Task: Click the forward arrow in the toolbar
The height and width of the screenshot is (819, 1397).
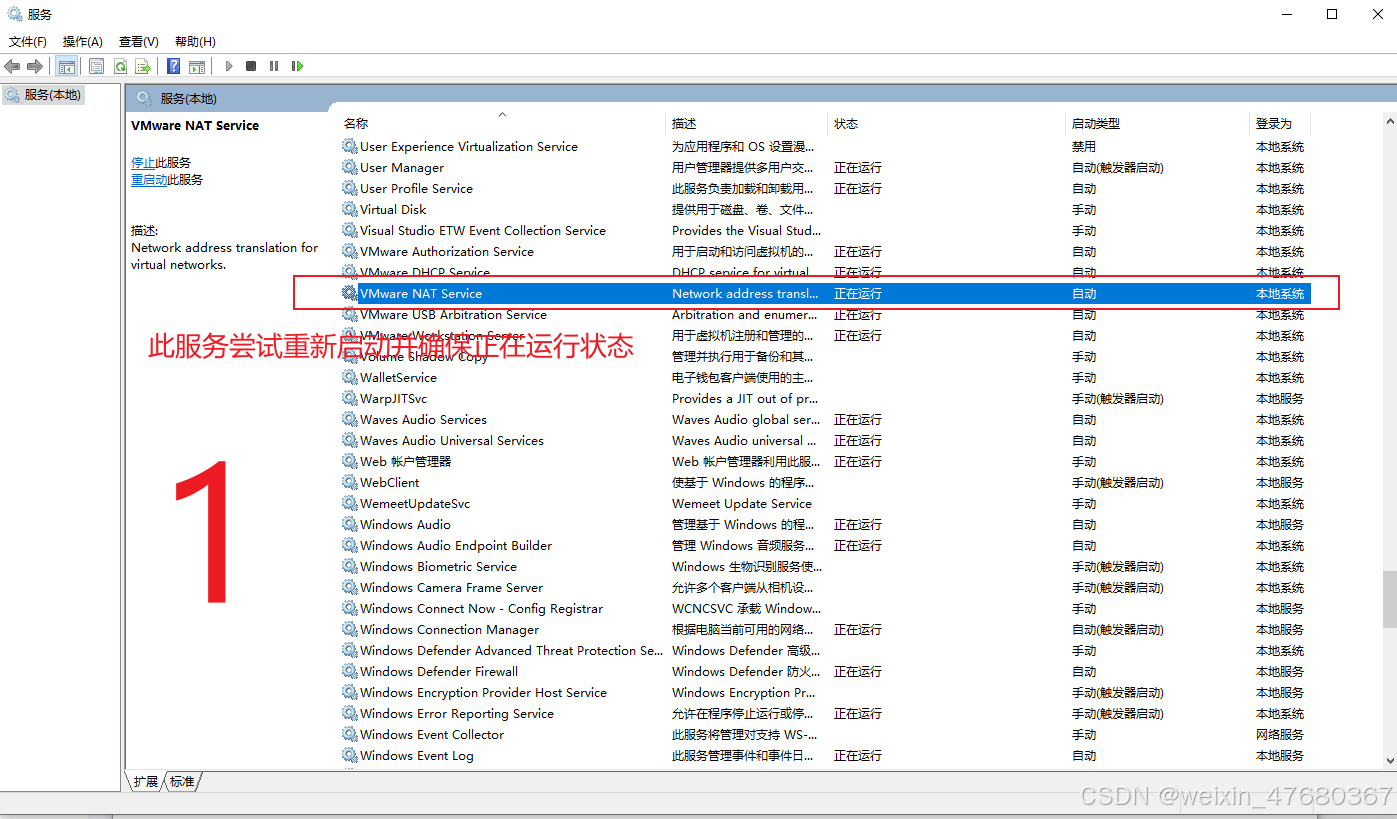Action: click(x=35, y=66)
